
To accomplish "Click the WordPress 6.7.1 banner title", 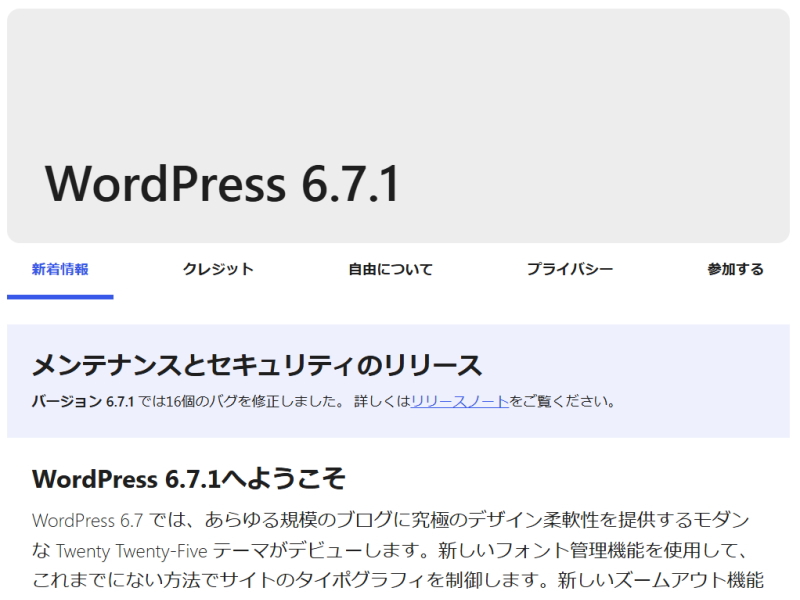I will (222, 184).
